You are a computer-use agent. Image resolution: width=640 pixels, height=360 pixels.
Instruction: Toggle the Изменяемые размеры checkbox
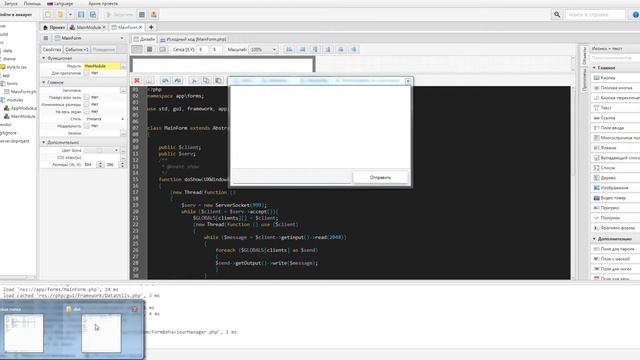(86, 104)
